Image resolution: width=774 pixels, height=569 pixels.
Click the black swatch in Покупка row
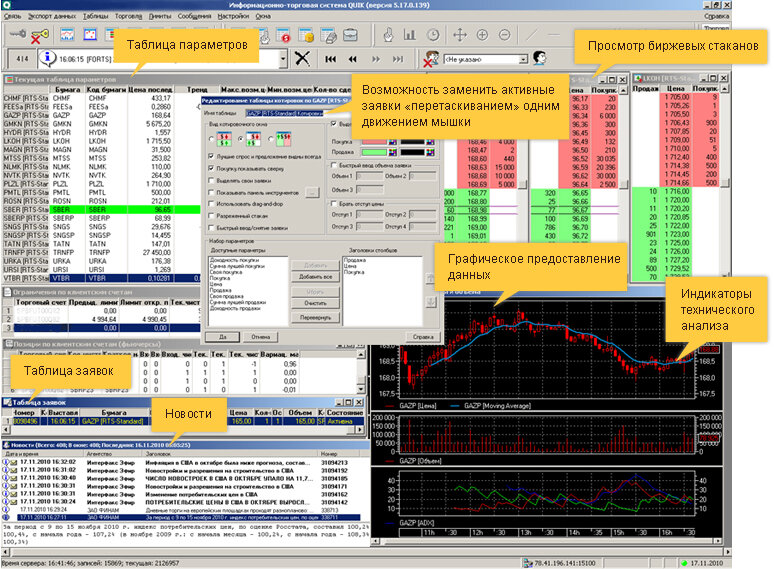click(x=413, y=142)
